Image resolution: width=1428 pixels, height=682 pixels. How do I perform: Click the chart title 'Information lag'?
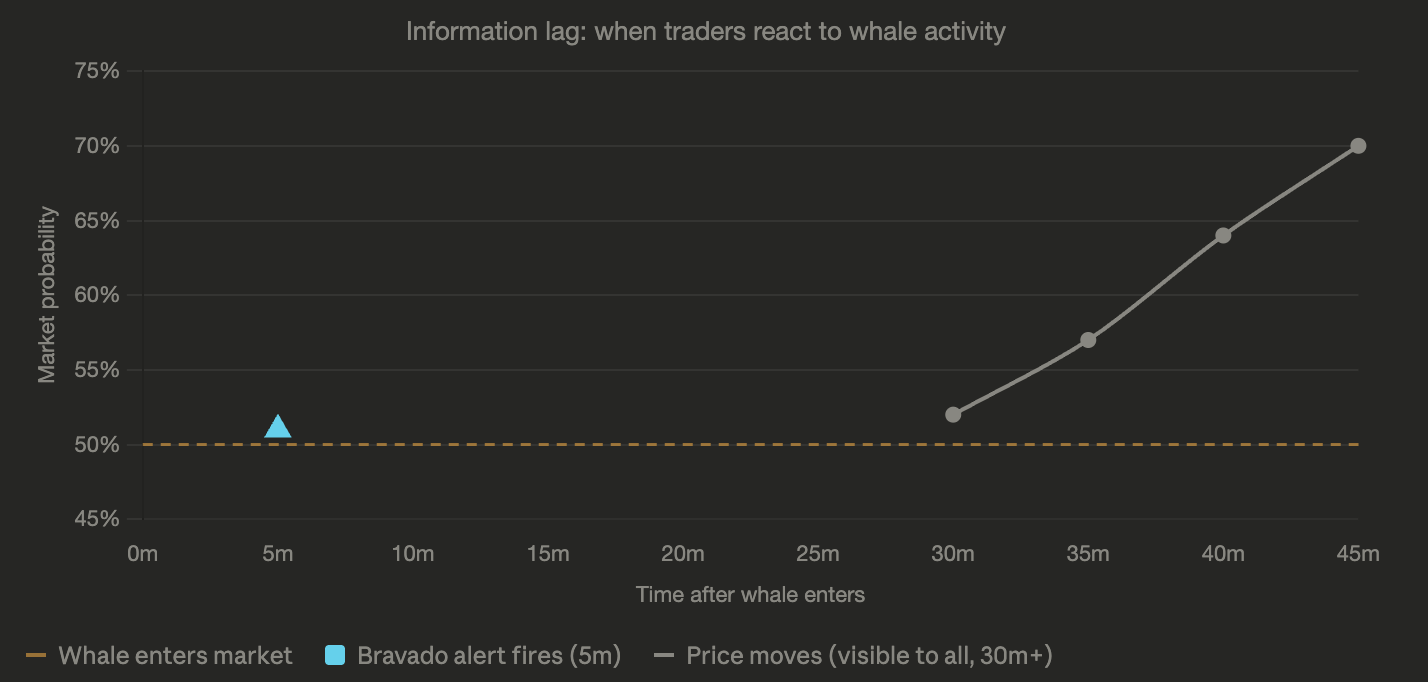[x=705, y=31]
